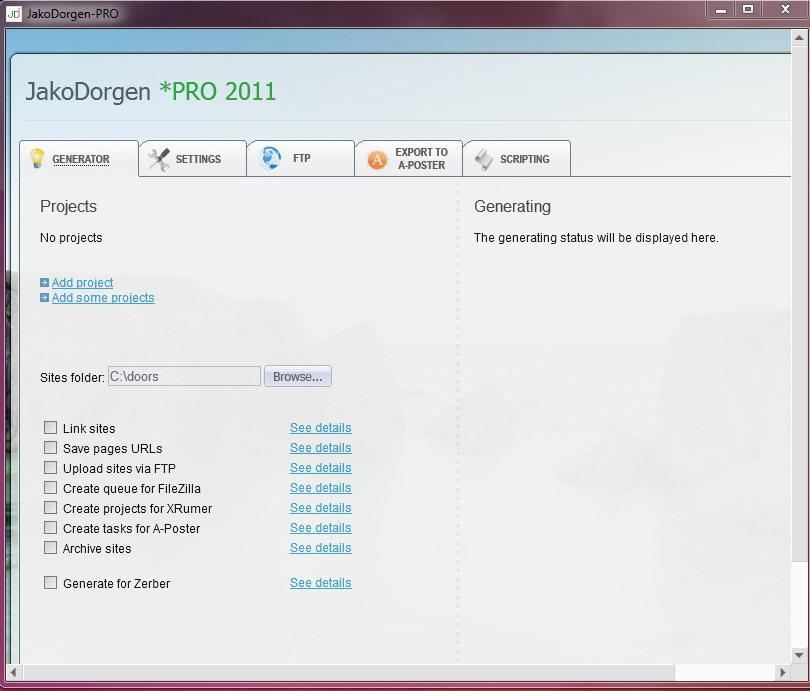
Task: Click the Add project link
Action: point(82,282)
